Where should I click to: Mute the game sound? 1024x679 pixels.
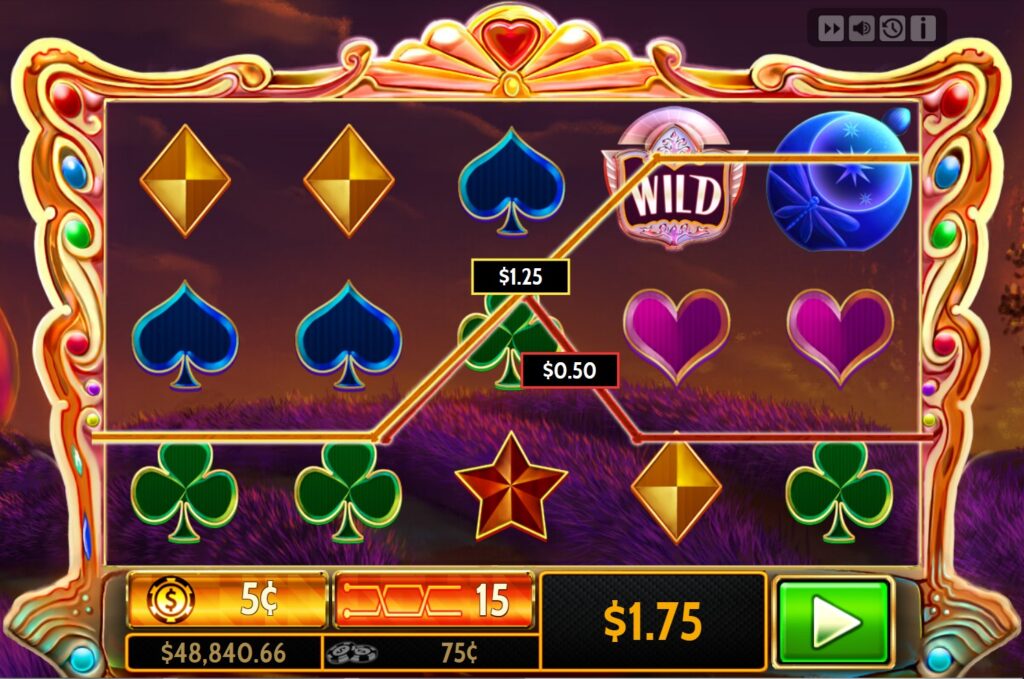861,28
